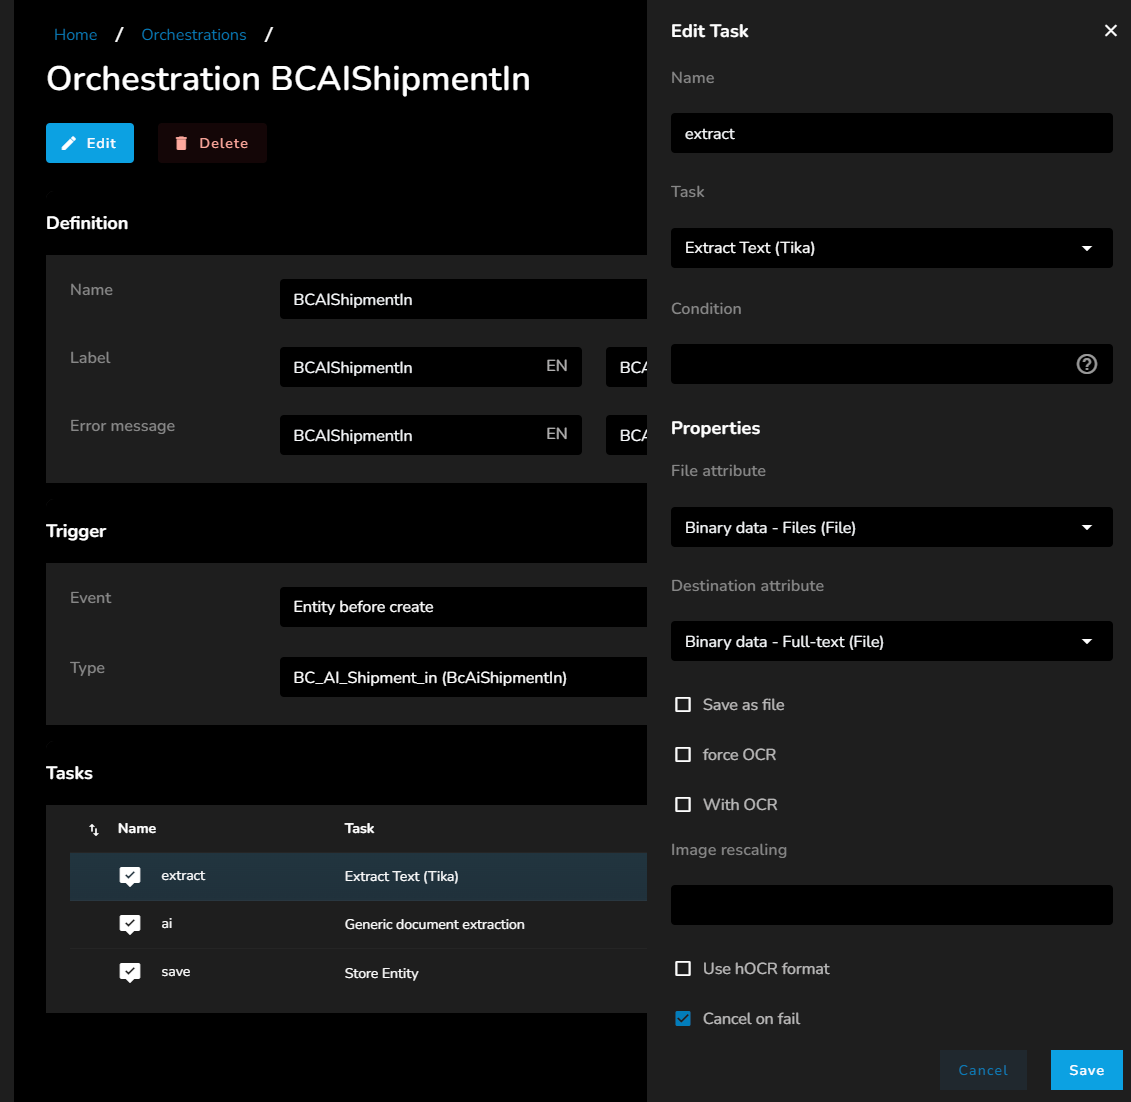Image resolution: width=1131 pixels, height=1102 pixels.
Task: Click the sort arrows icon in Tasks header
Action: [x=94, y=829]
